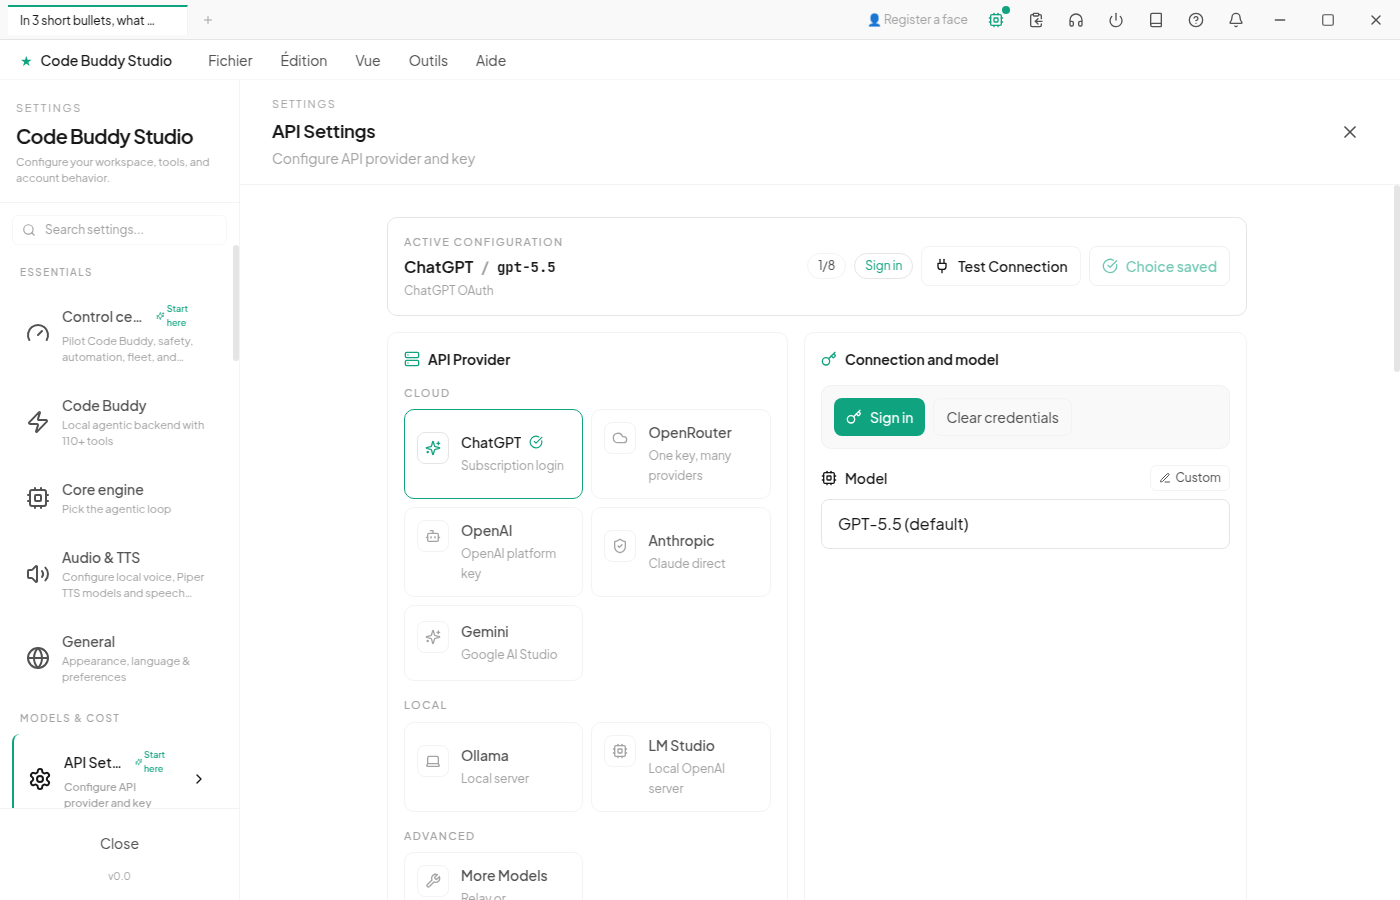
Task: Click the ChatGPT sparkle icon
Action: [433, 448]
